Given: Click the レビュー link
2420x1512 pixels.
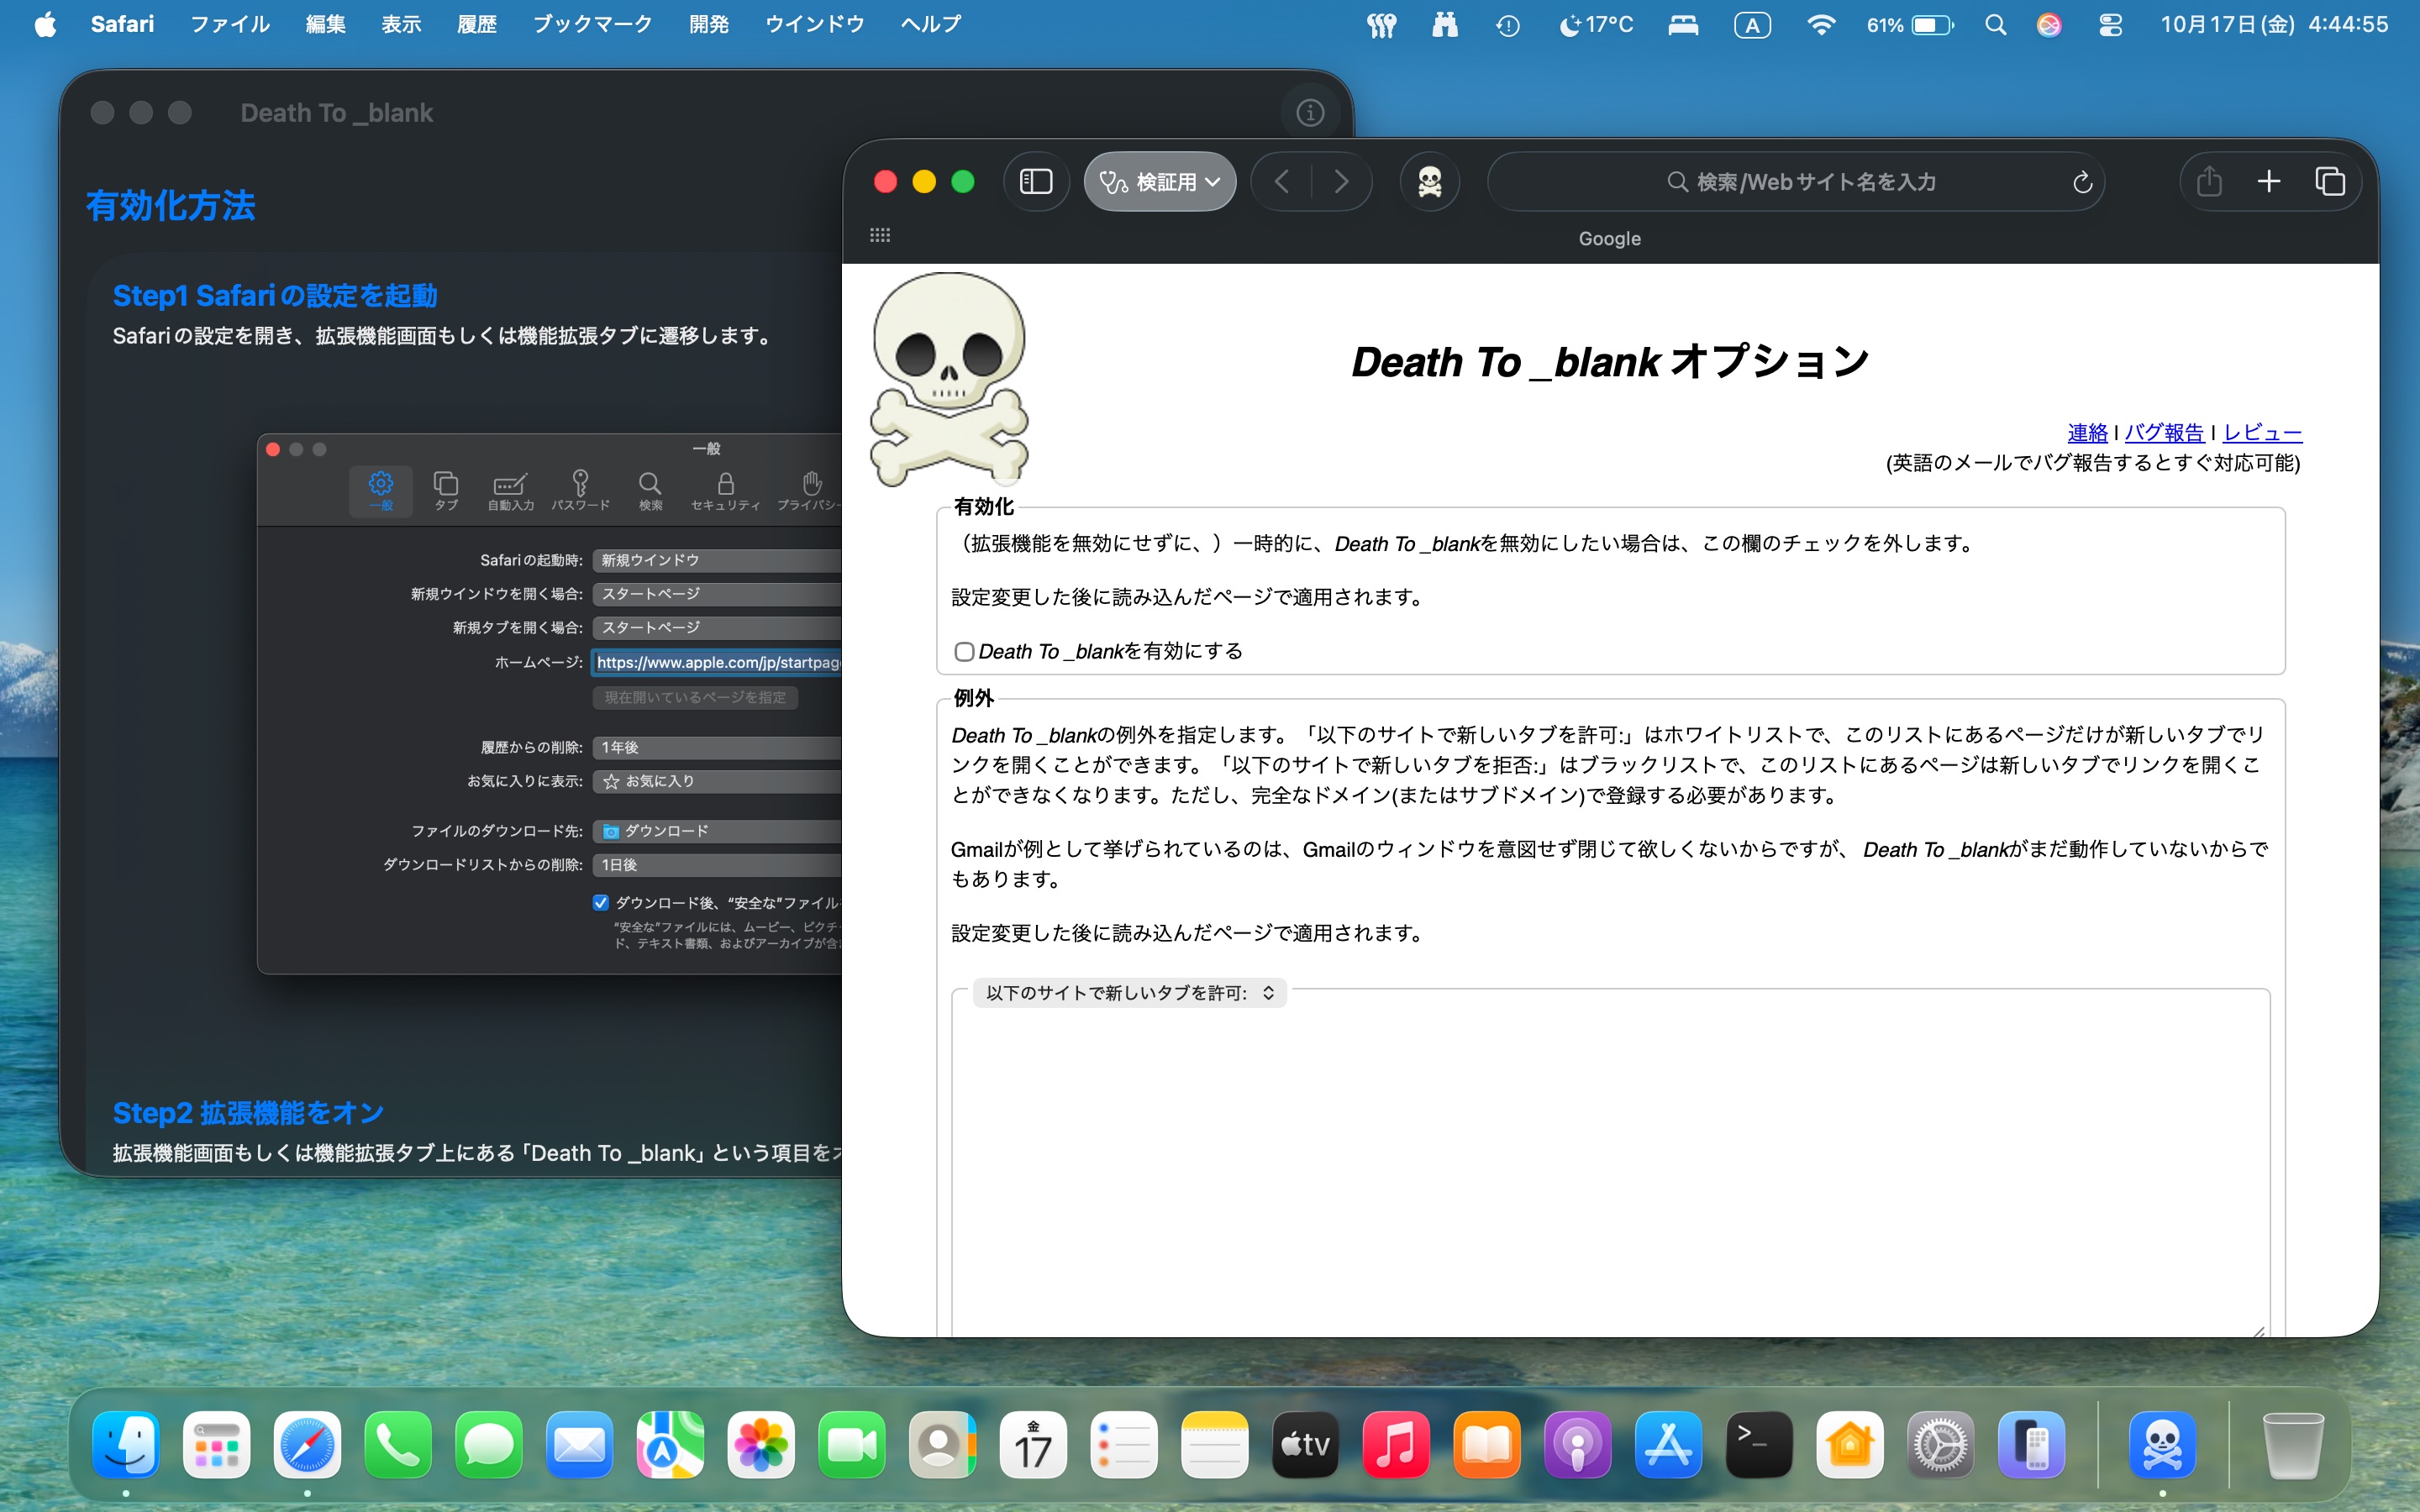Looking at the screenshot, I should (2262, 433).
